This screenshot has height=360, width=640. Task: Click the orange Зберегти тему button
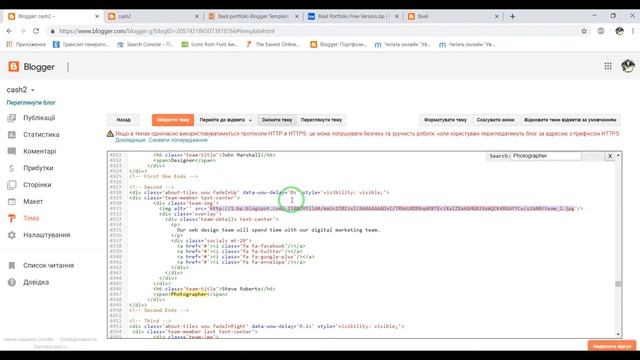tap(173, 120)
